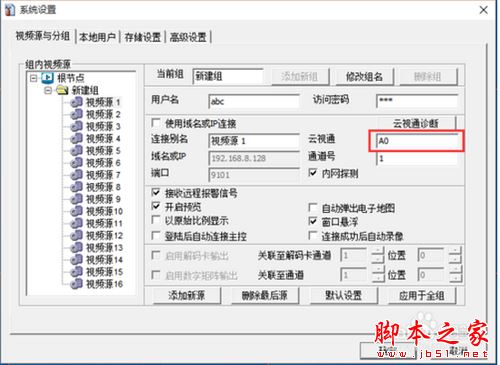Switch to the 高级设置 tab
Image resolution: width=500 pixels, height=365 pixels.
click(188, 37)
